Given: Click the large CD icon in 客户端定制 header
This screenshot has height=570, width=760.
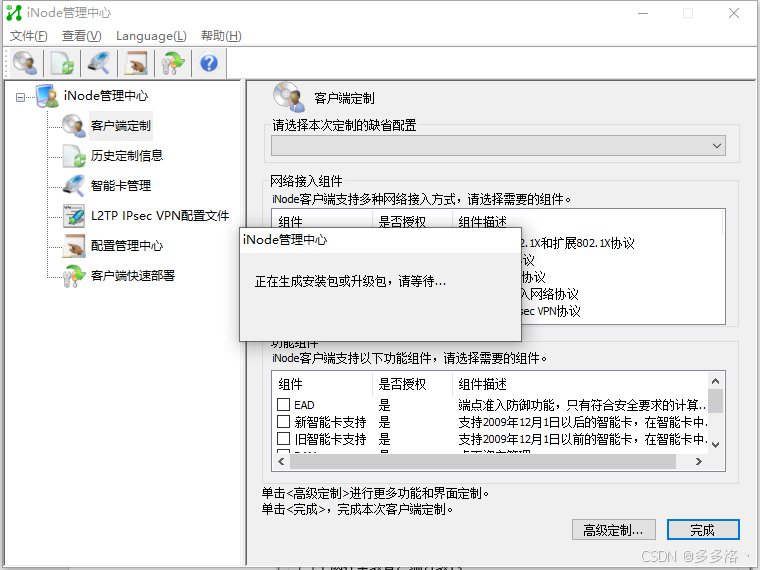Looking at the screenshot, I should tap(289, 96).
